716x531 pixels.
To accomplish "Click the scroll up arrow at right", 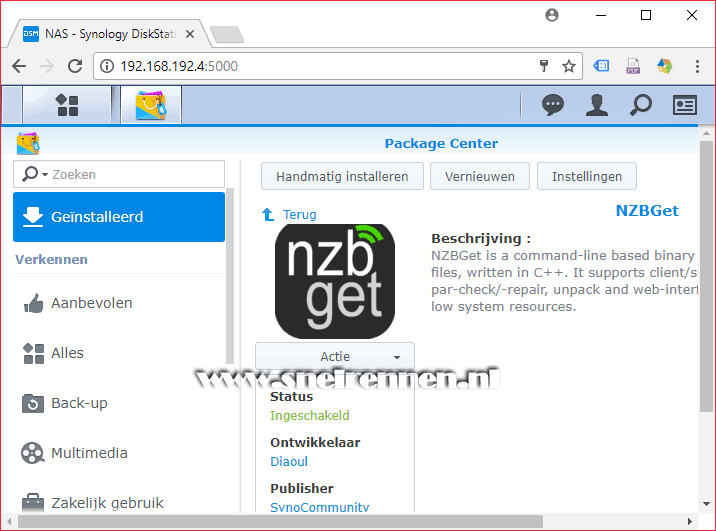I will [x=706, y=133].
